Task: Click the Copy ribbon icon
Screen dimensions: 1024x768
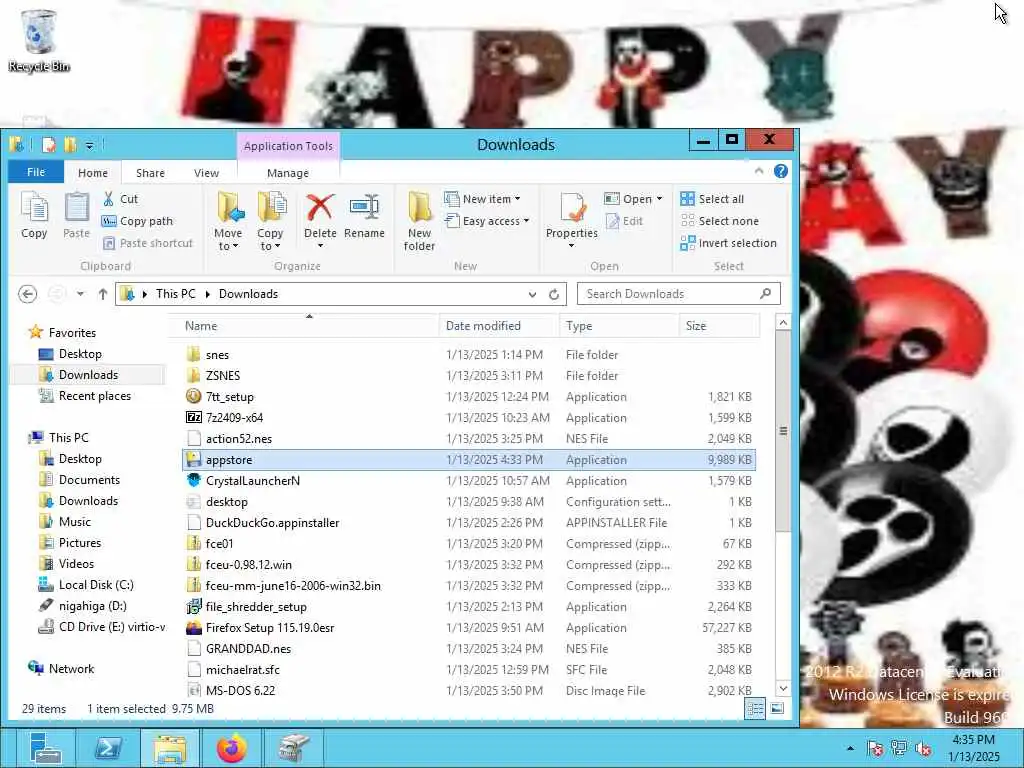Action: [34, 216]
